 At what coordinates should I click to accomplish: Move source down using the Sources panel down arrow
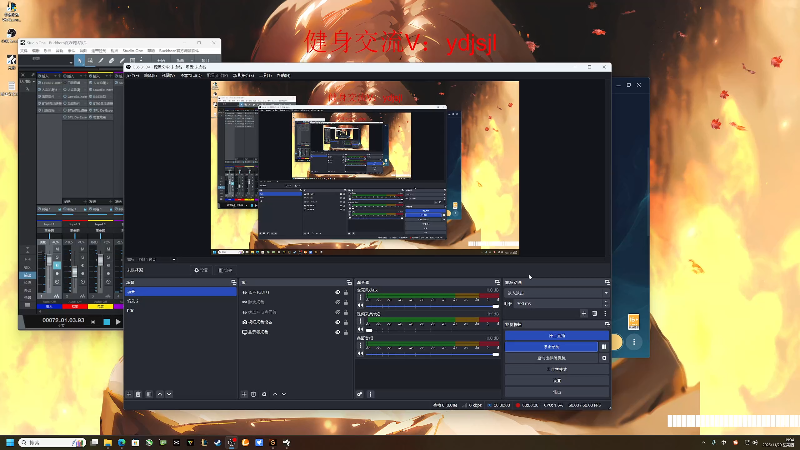(x=284, y=394)
